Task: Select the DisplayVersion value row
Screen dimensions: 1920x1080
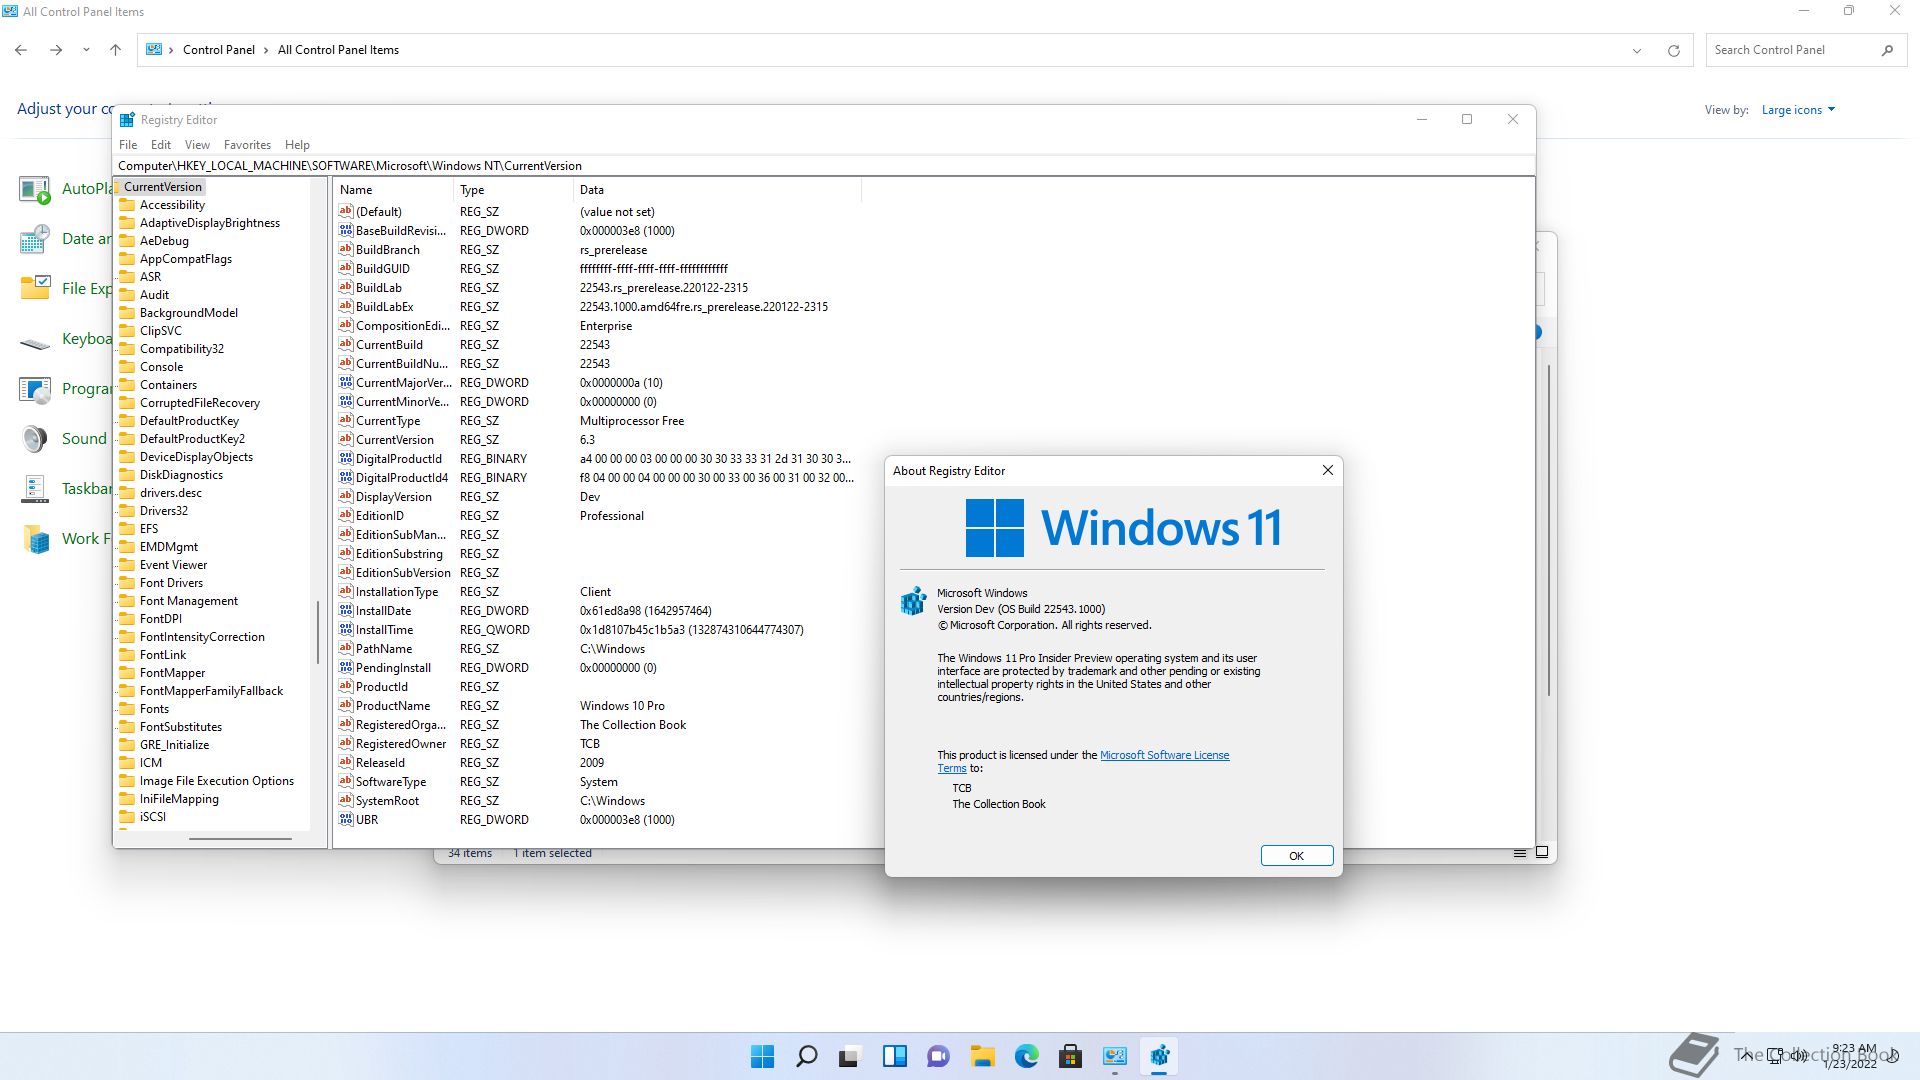Action: 596,497
